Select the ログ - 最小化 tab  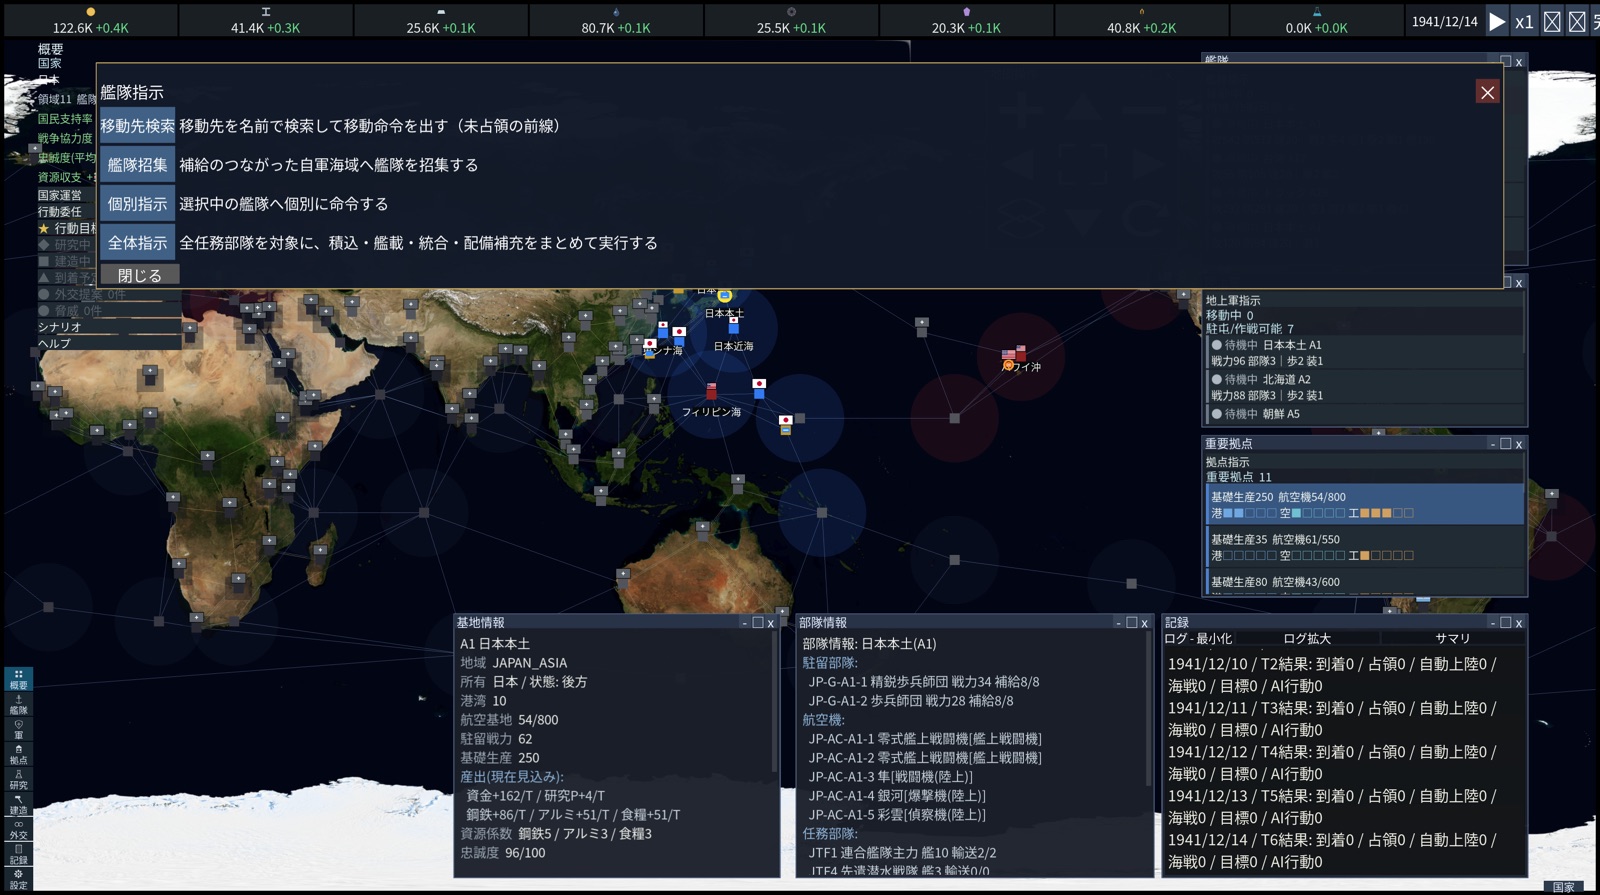1198,638
